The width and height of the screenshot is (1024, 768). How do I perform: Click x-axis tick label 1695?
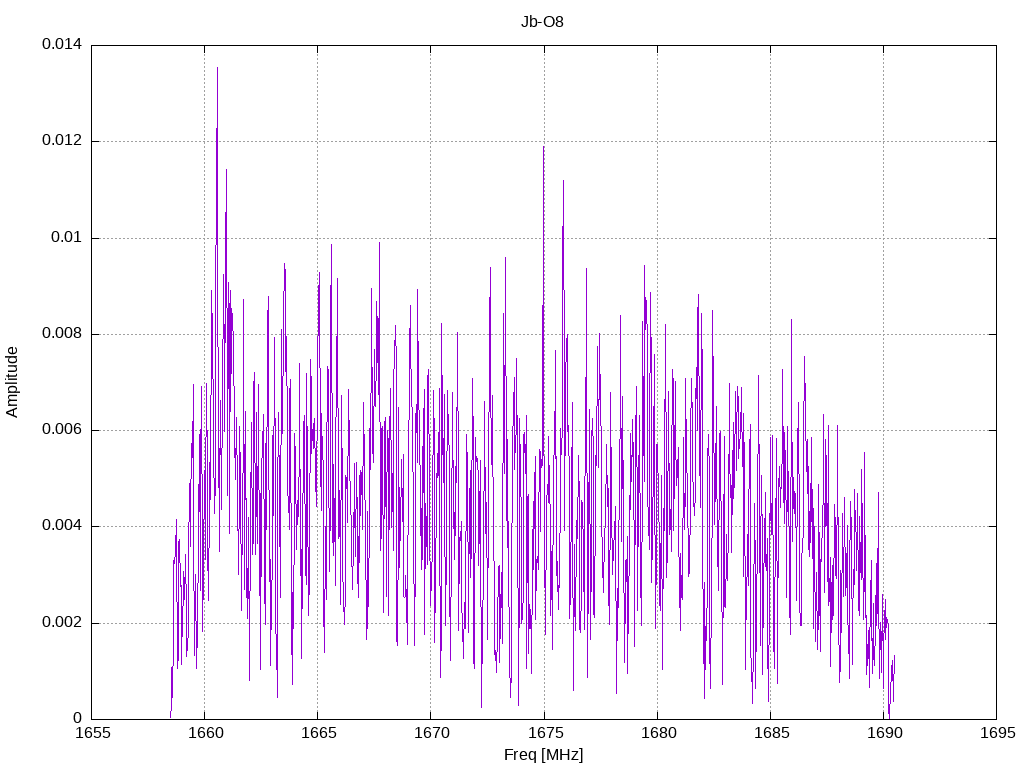(997, 733)
